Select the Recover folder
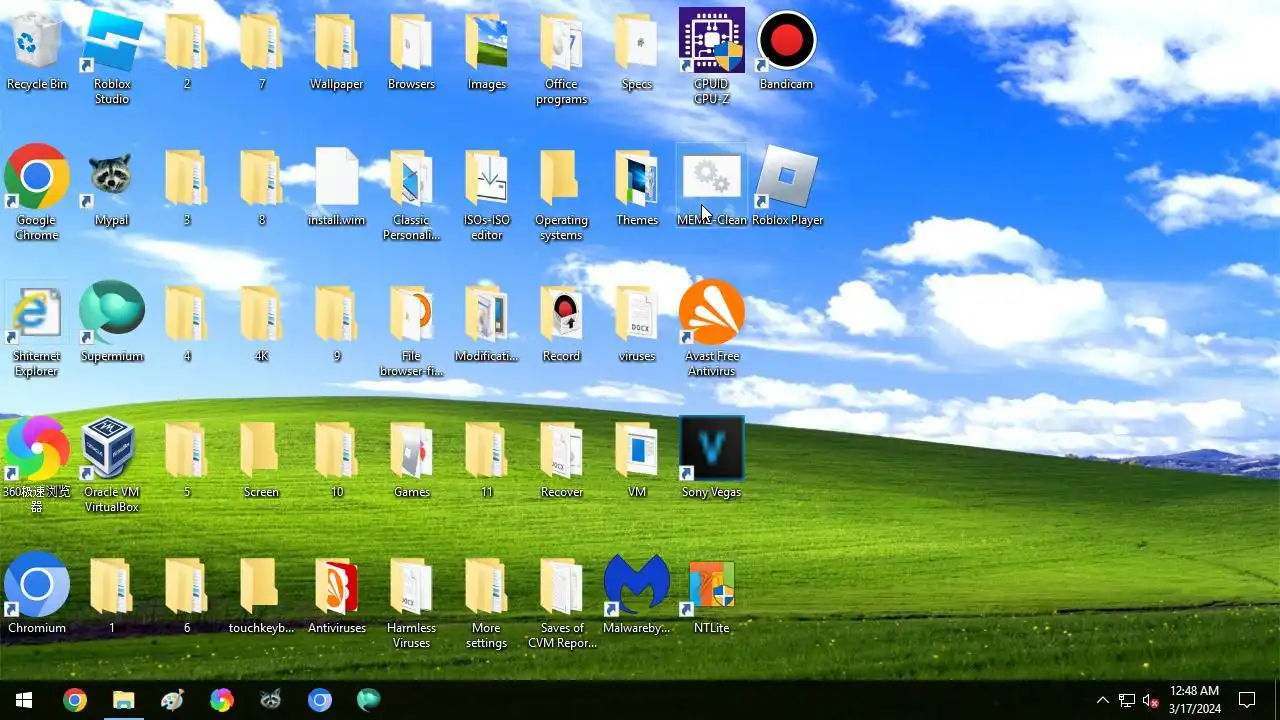The image size is (1280, 720). point(561,459)
